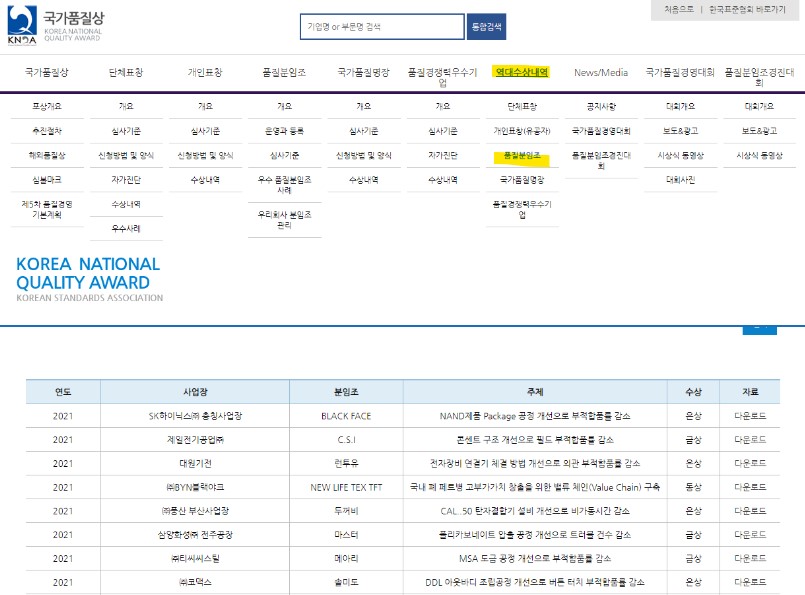Select 제5차 품질경영 기본계획 submenu item
Screen dimensions: 805x595
[x=47, y=209]
